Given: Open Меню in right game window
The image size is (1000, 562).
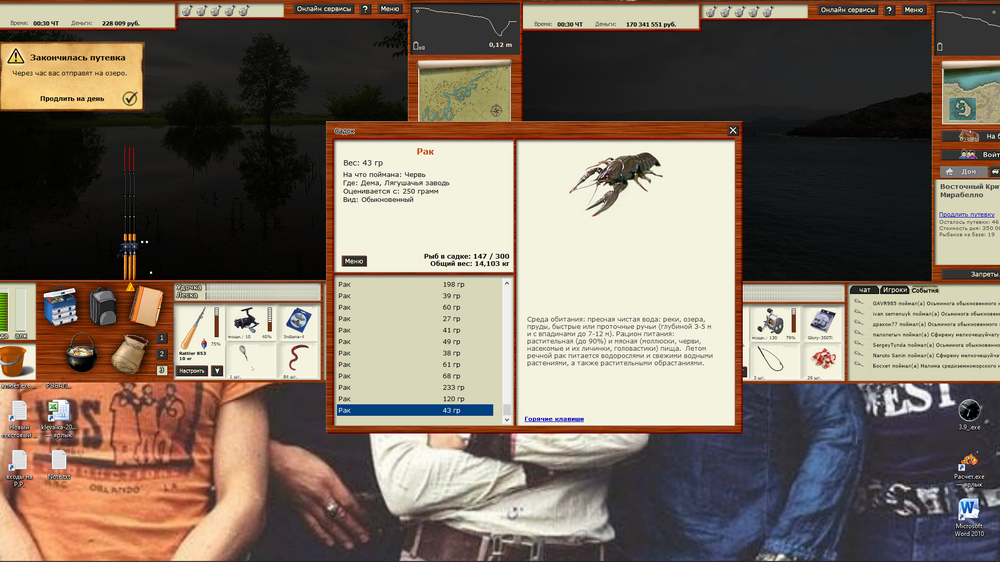Looking at the screenshot, I should pos(913,10).
